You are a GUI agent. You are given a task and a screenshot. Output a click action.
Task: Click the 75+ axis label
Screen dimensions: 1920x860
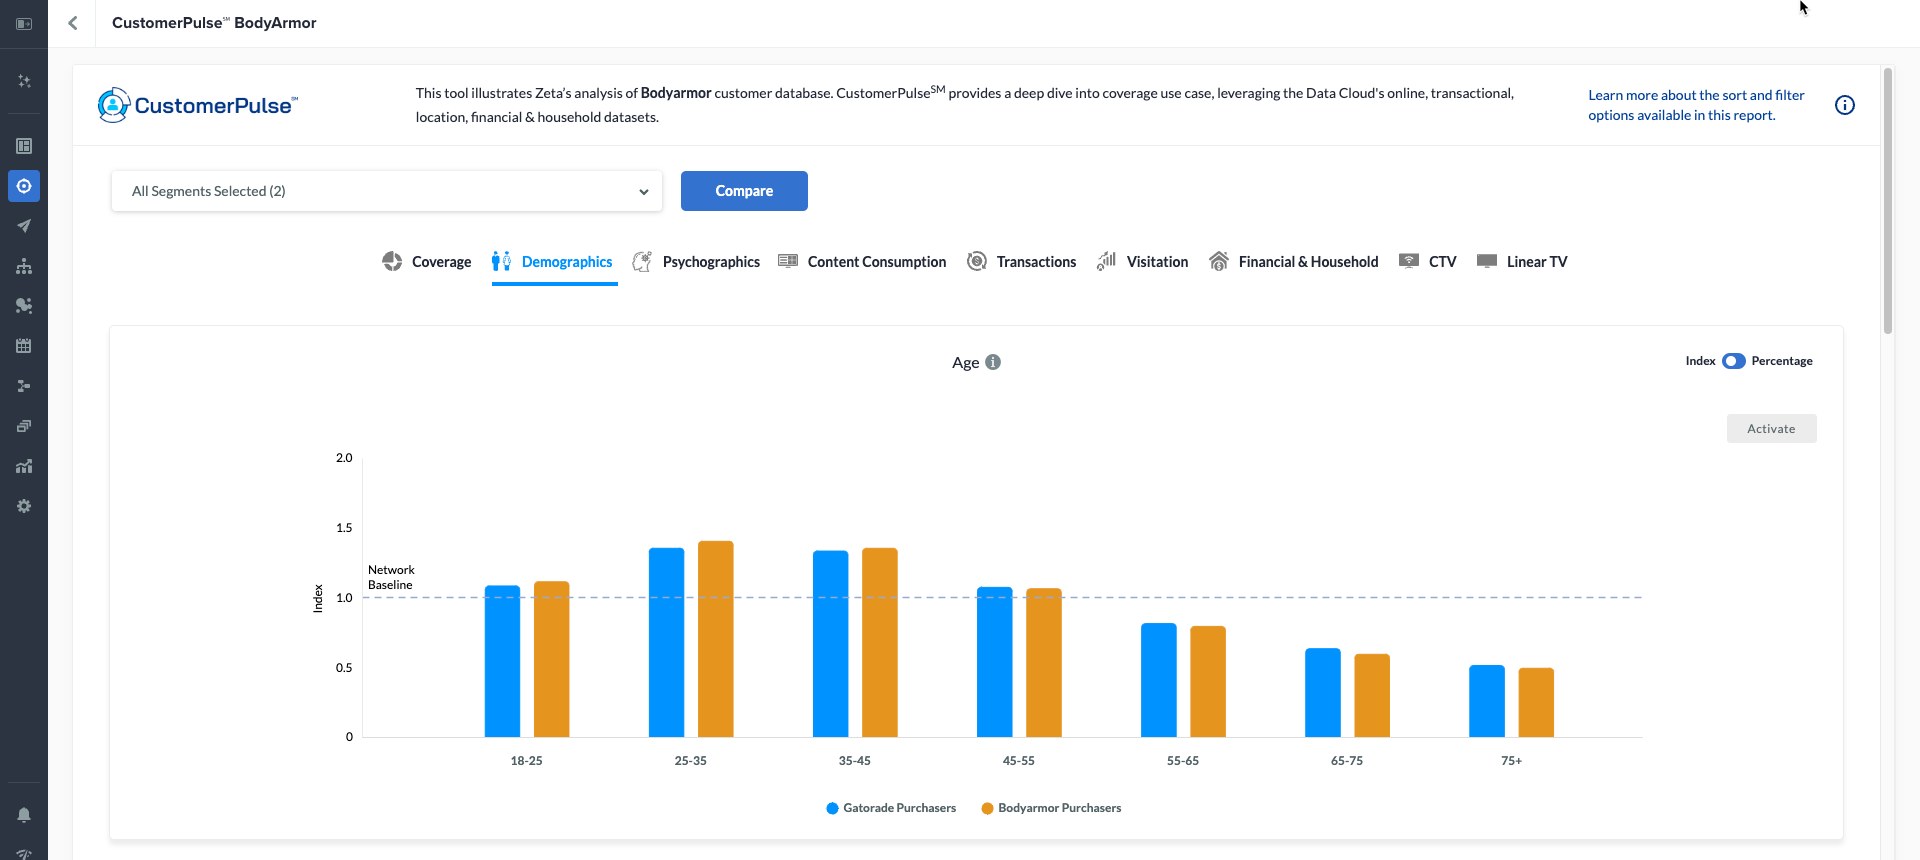pyautogui.click(x=1511, y=761)
